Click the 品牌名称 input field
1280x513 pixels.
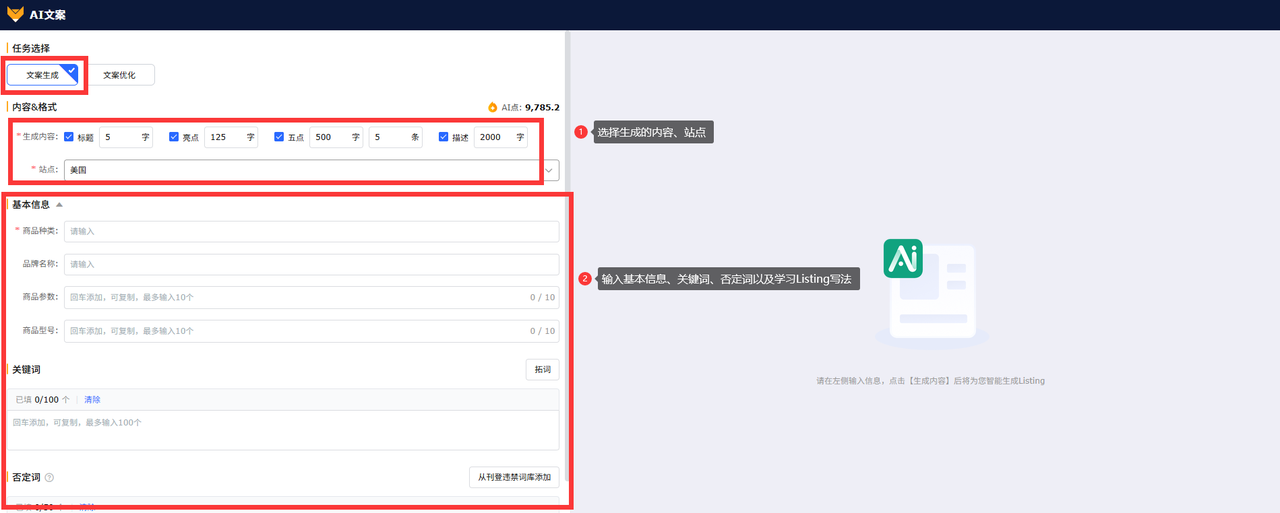(311, 264)
